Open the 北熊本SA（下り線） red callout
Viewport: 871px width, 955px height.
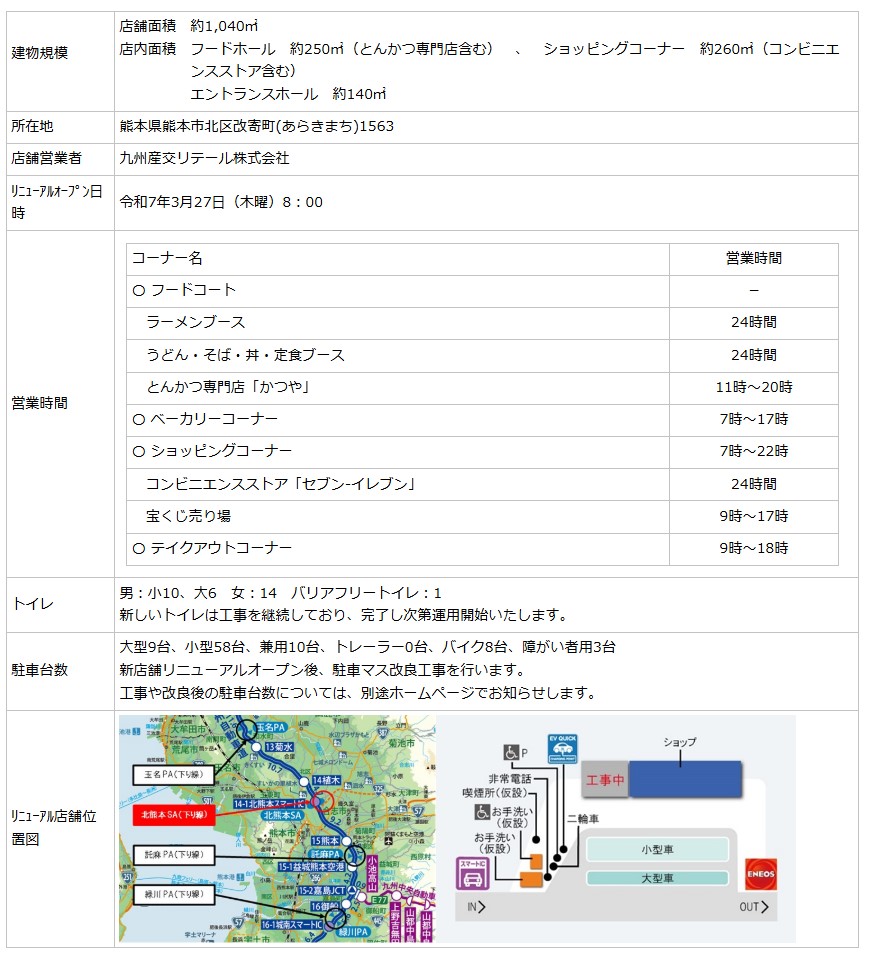click(175, 814)
